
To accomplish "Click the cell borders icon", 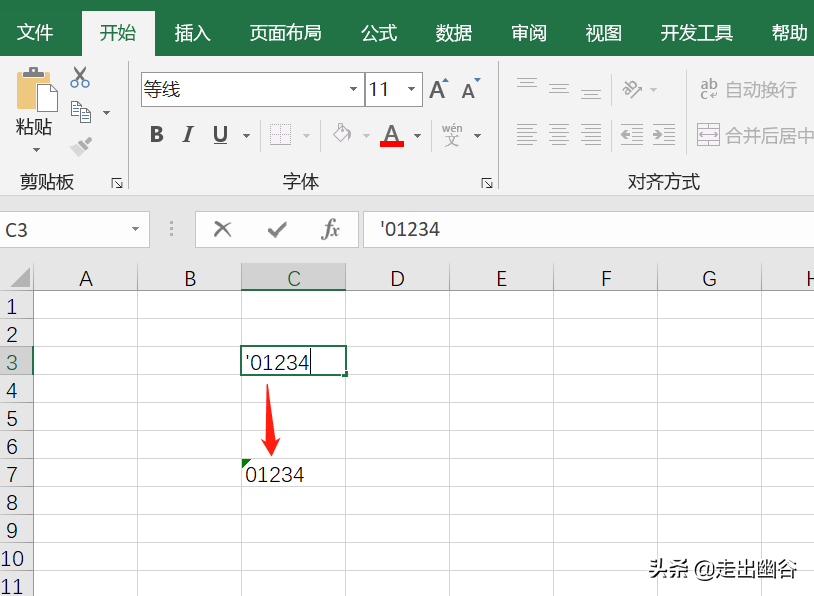I will click(280, 135).
